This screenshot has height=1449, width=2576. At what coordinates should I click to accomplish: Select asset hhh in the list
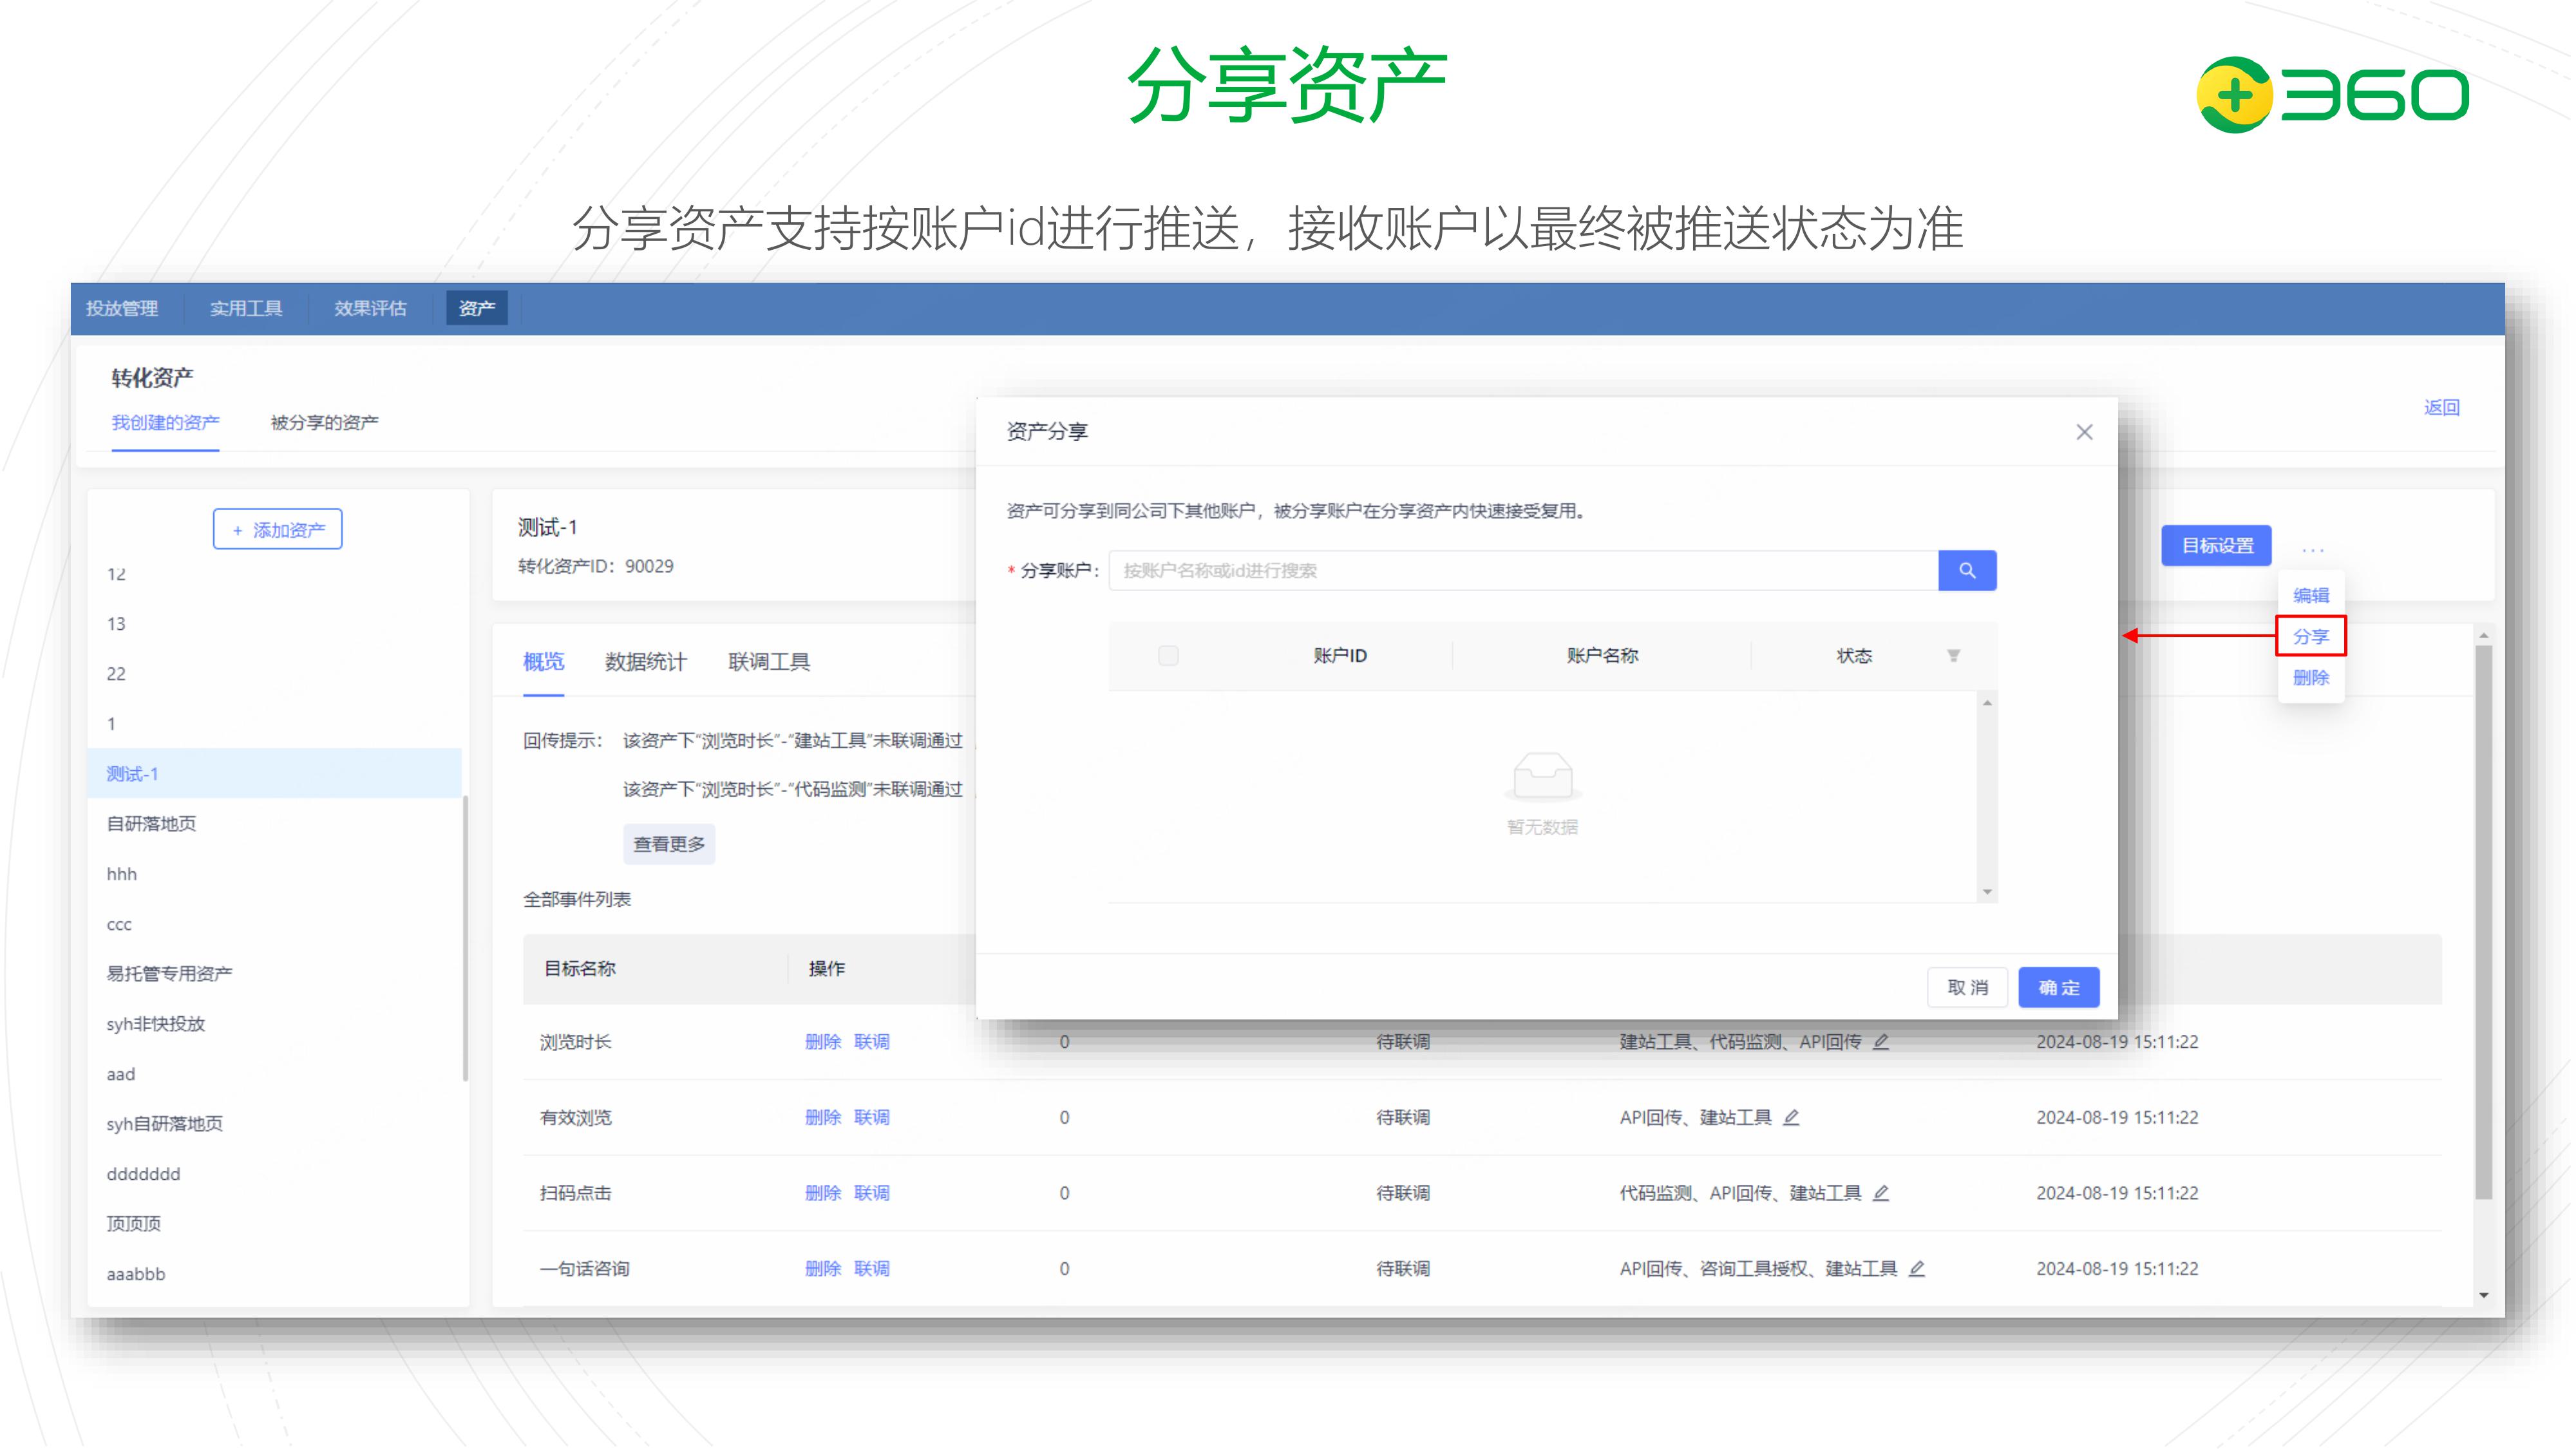[x=275, y=874]
